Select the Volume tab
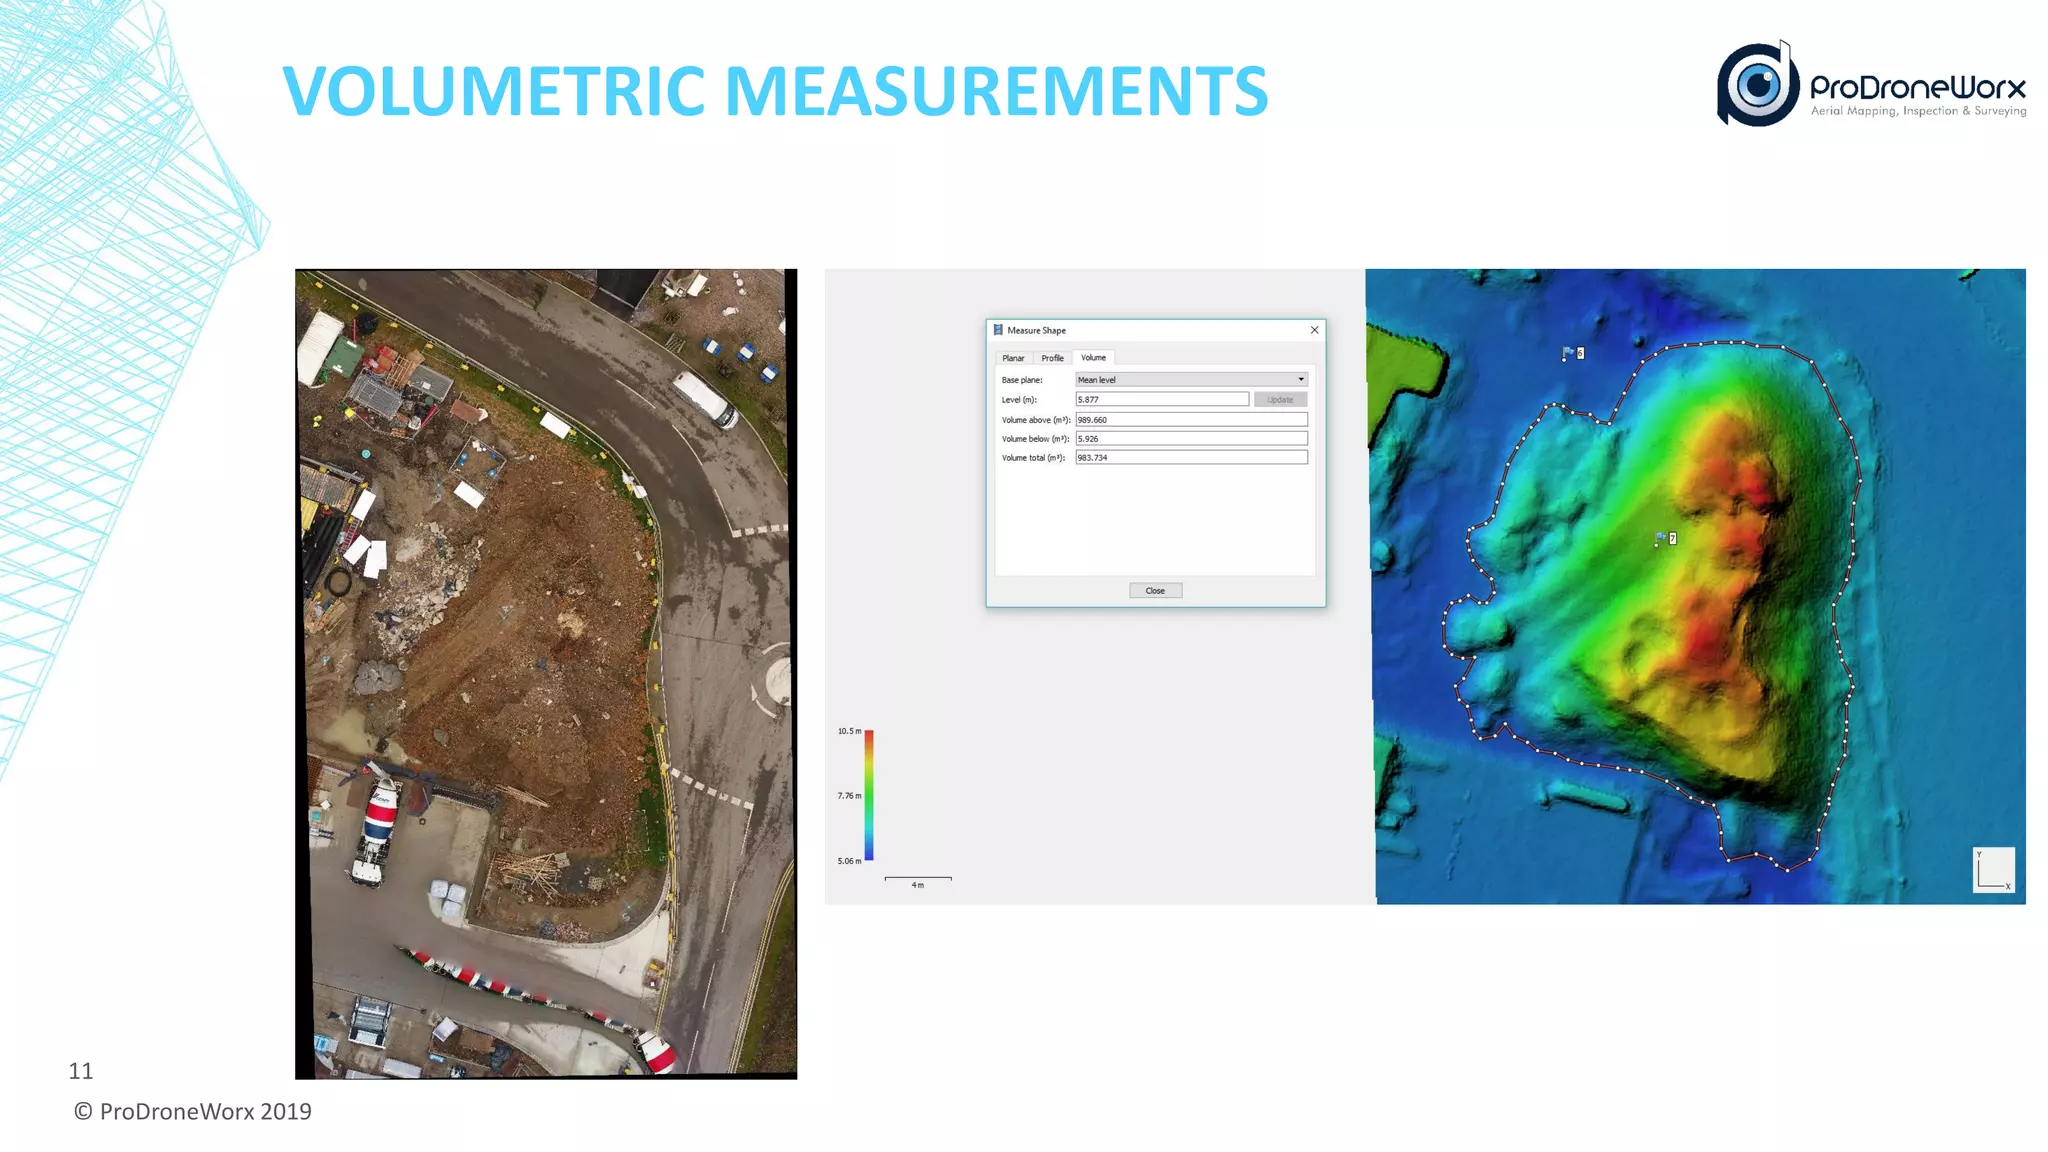 coord(1093,357)
